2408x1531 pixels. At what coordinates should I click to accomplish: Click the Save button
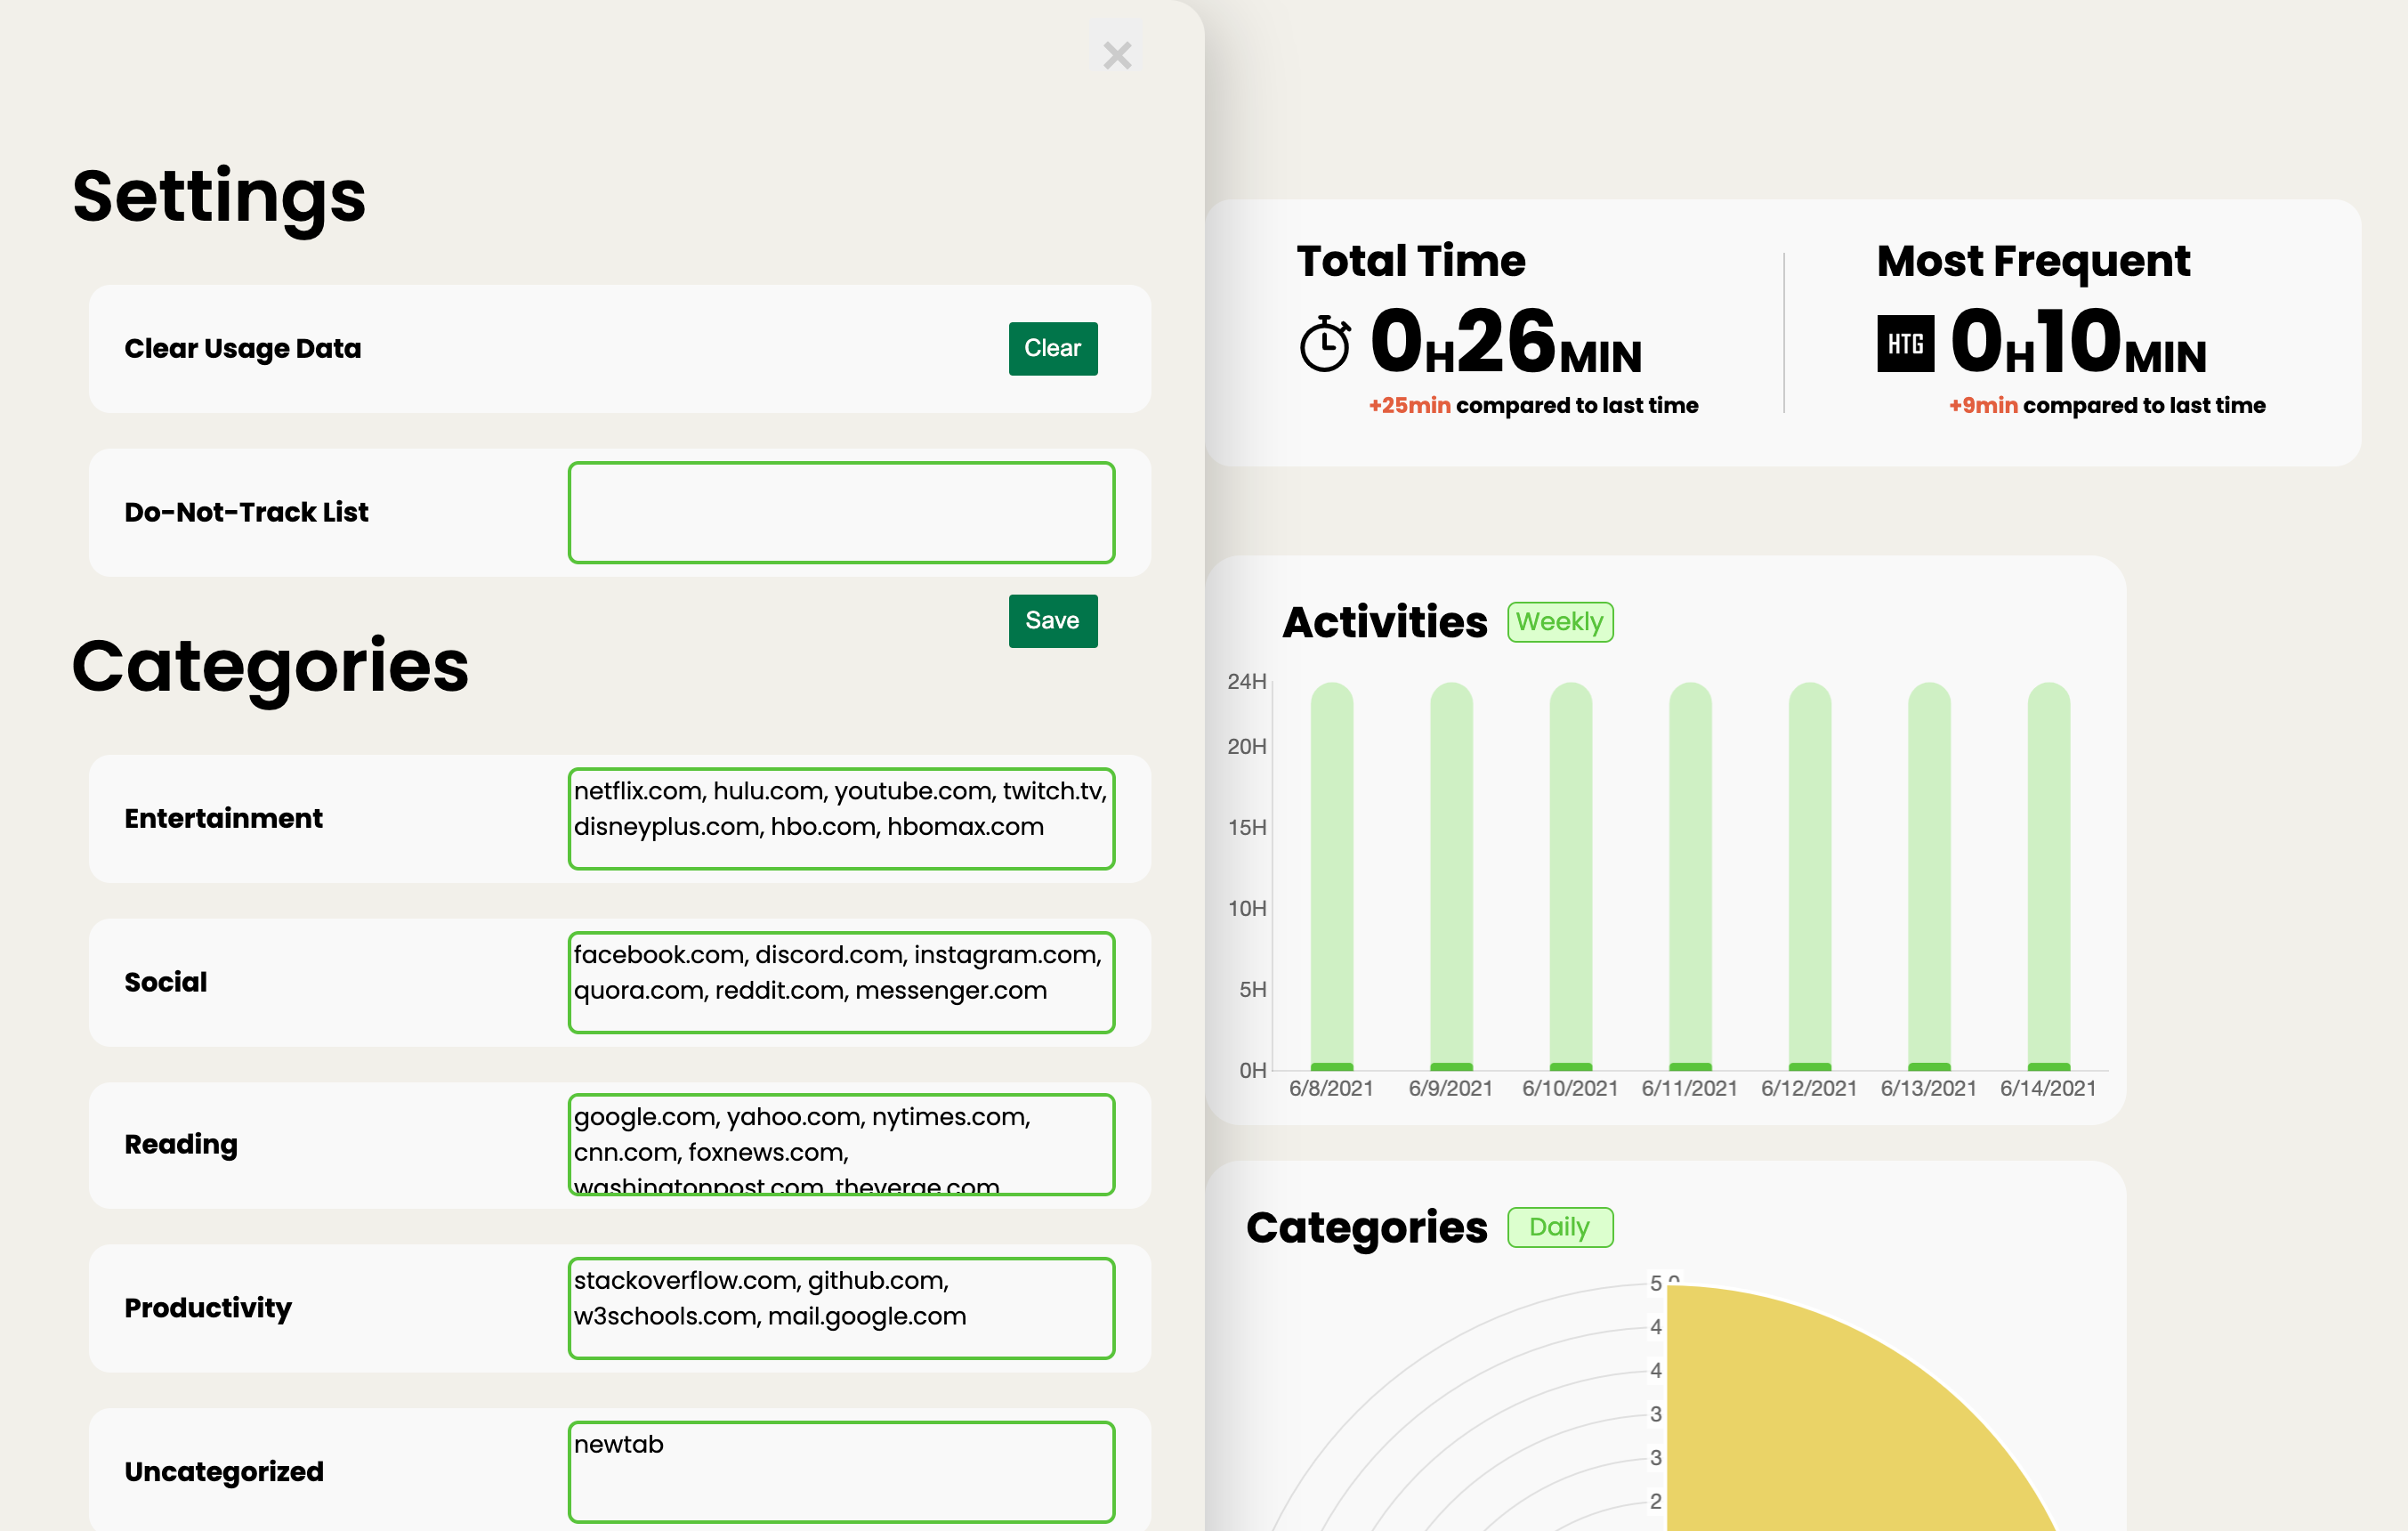click(1052, 620)
